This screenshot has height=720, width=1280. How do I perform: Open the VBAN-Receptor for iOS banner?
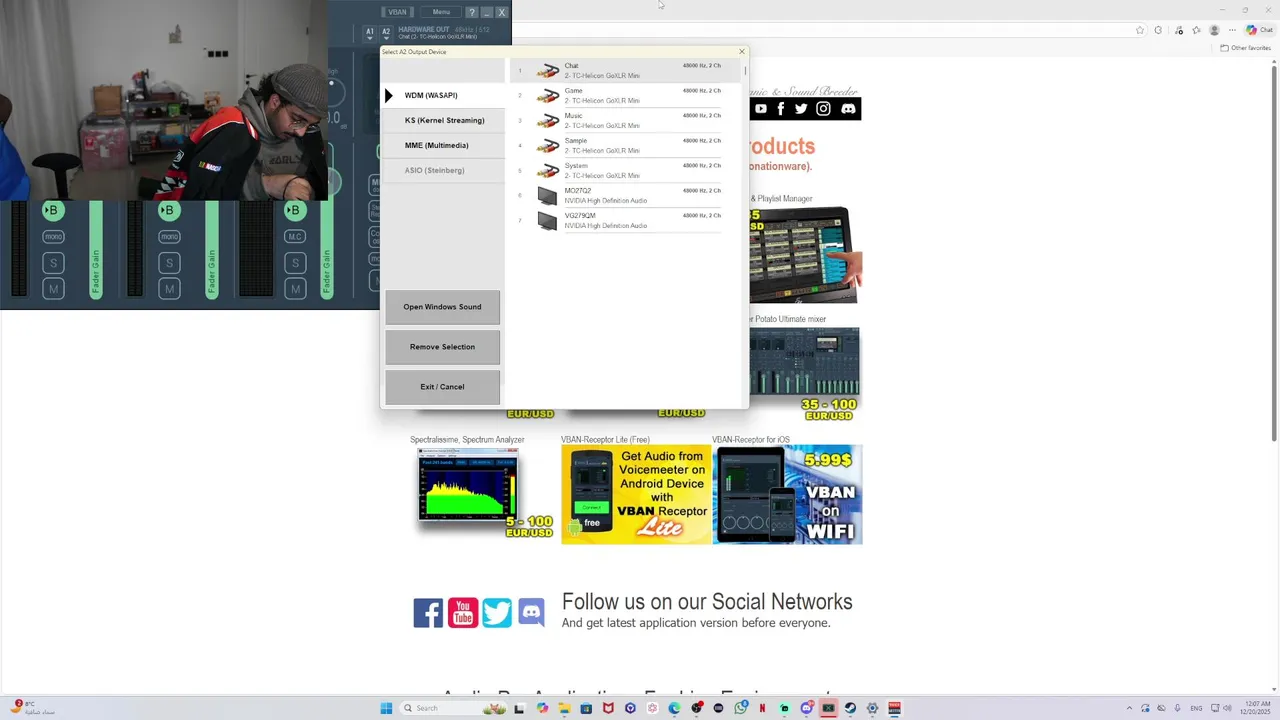[787, 494]
